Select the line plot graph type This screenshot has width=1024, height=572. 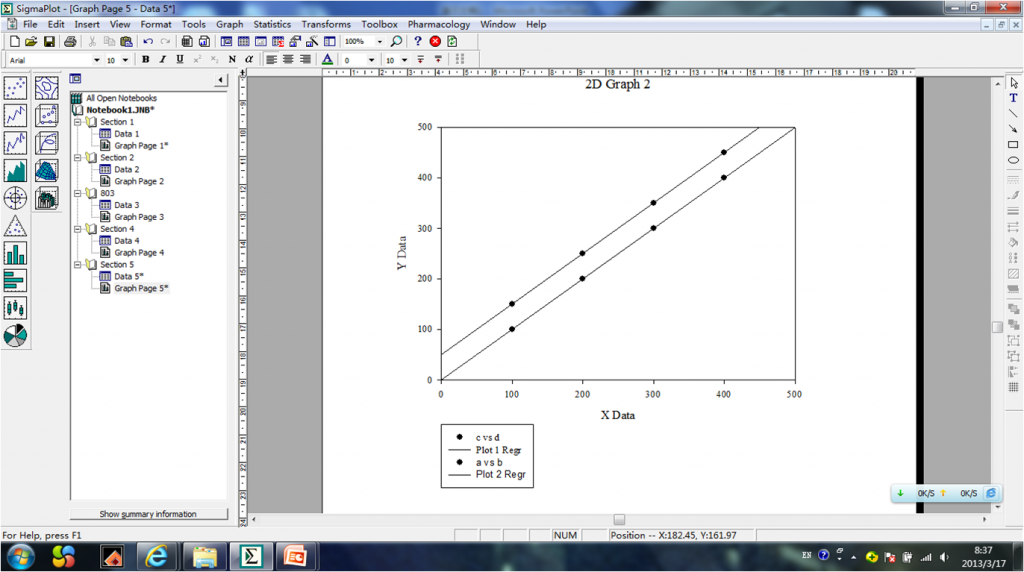(x=15, y=116)
